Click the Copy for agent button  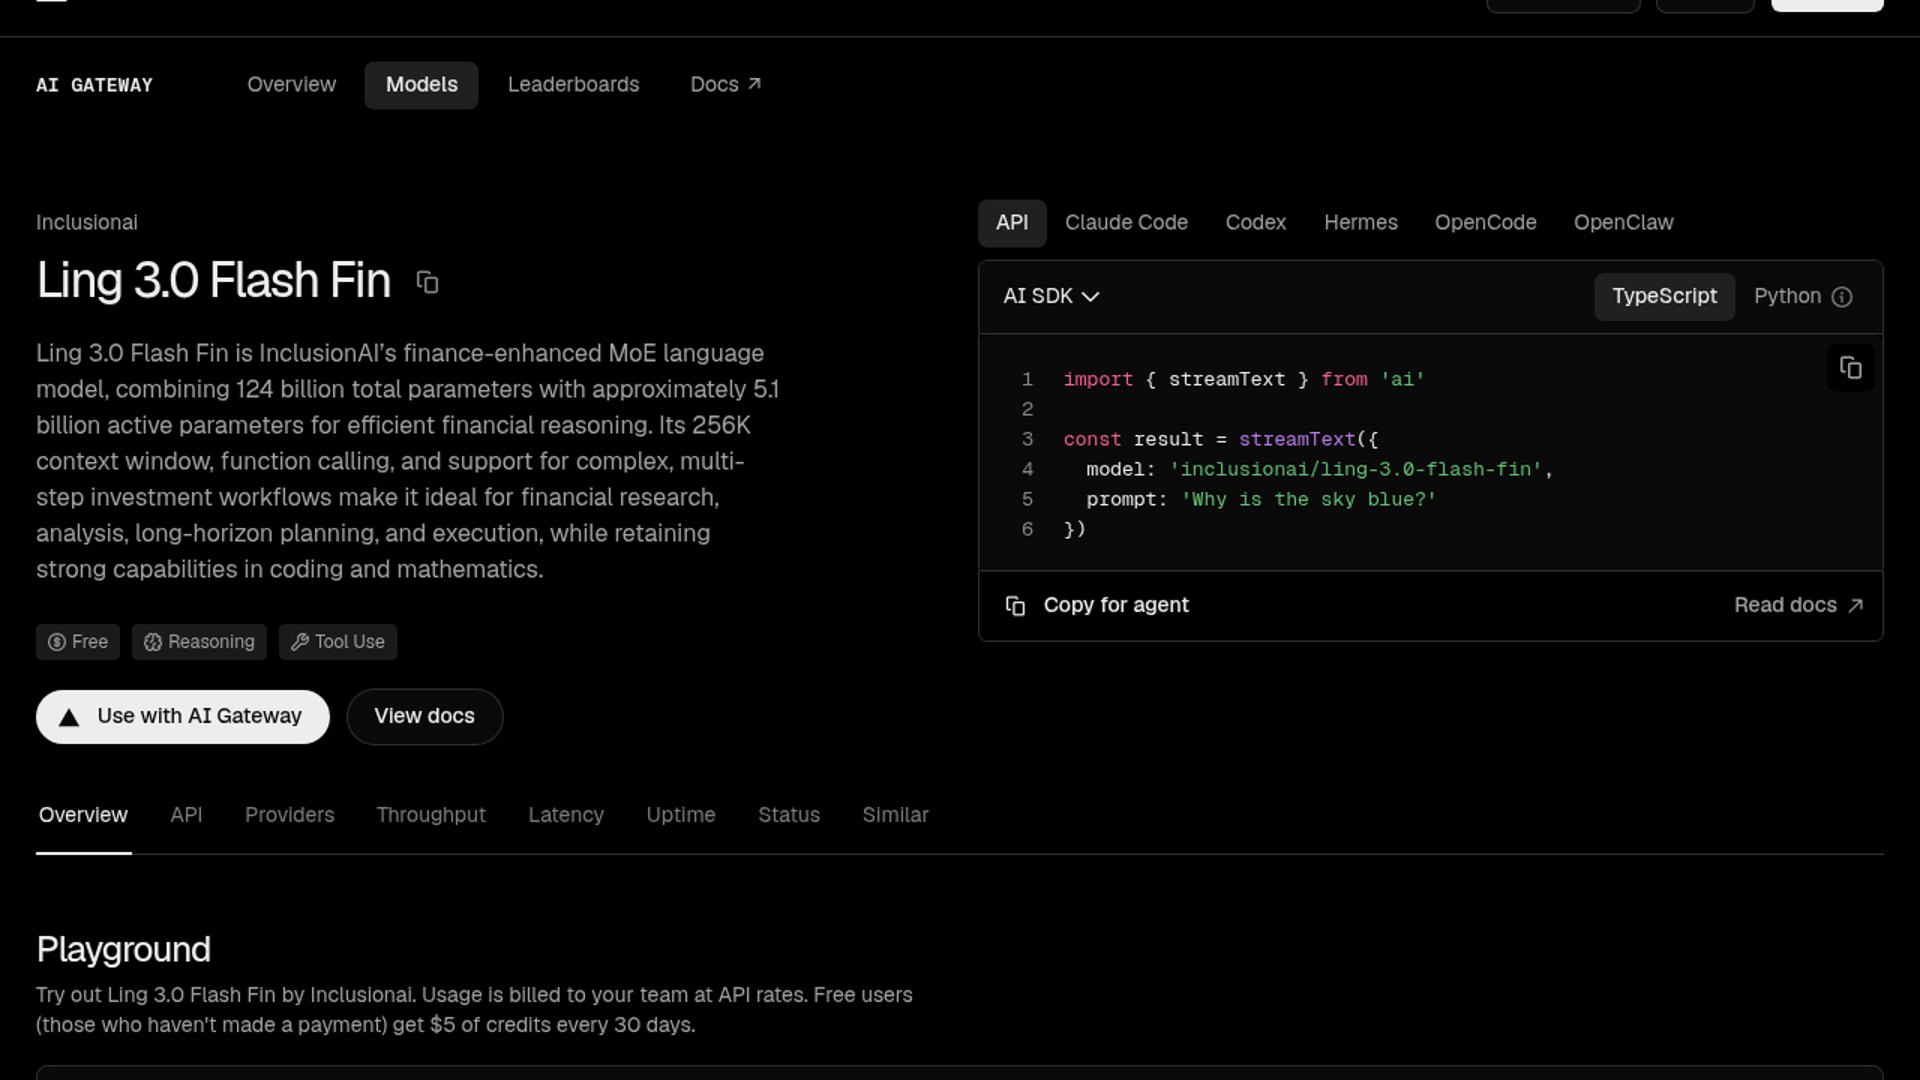tap(1097, 605)
